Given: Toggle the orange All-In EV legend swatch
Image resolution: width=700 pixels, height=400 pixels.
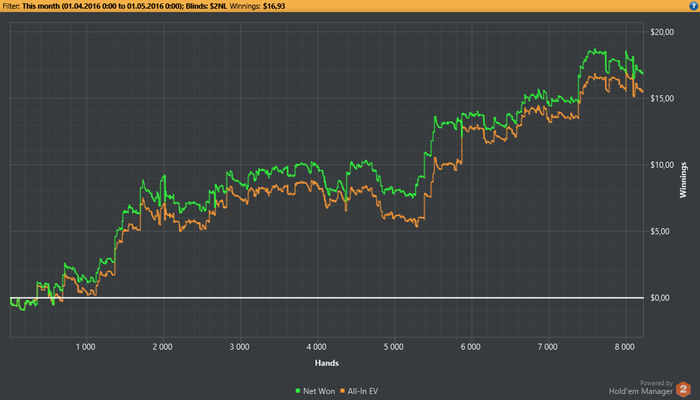Looking at the screenshot, I should pyautogui.click(x=342, y=391).
